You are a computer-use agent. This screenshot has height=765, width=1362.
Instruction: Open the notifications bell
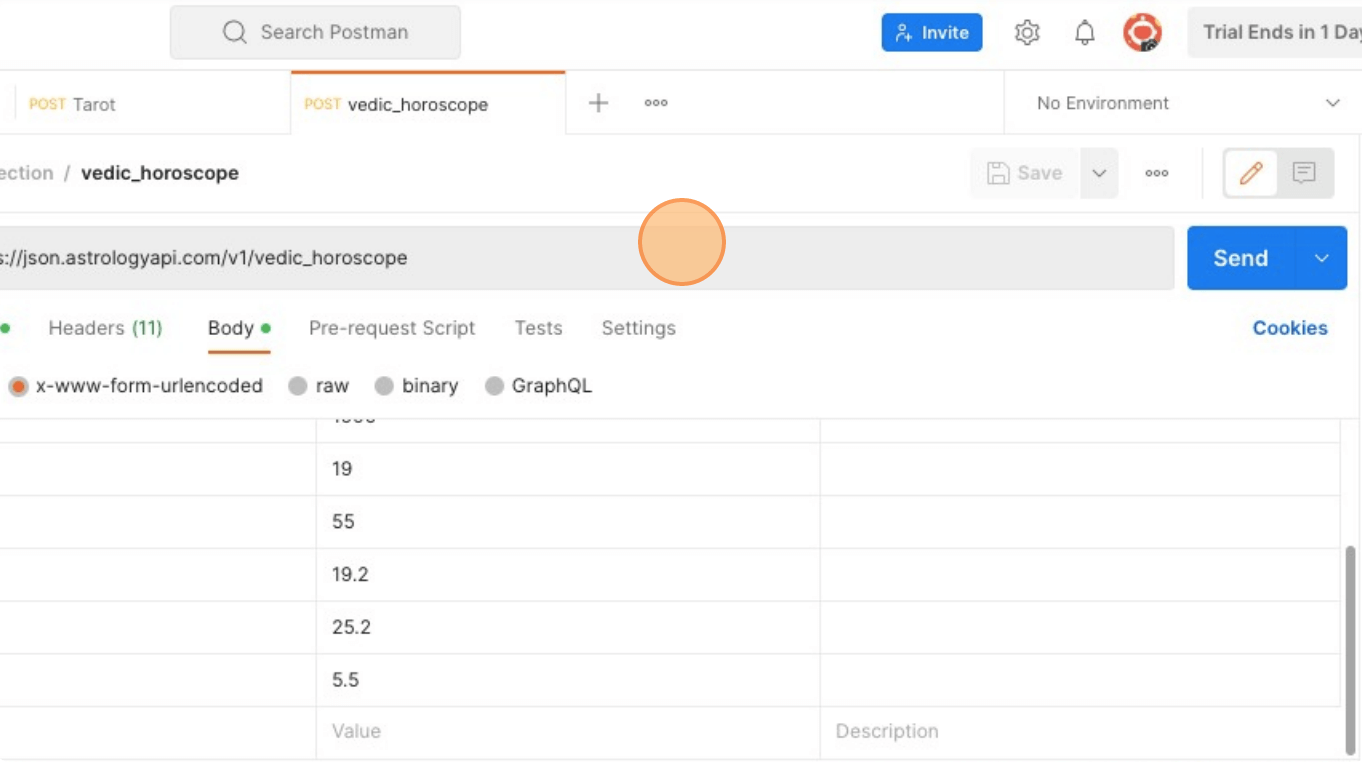[x=1085, y=33]
